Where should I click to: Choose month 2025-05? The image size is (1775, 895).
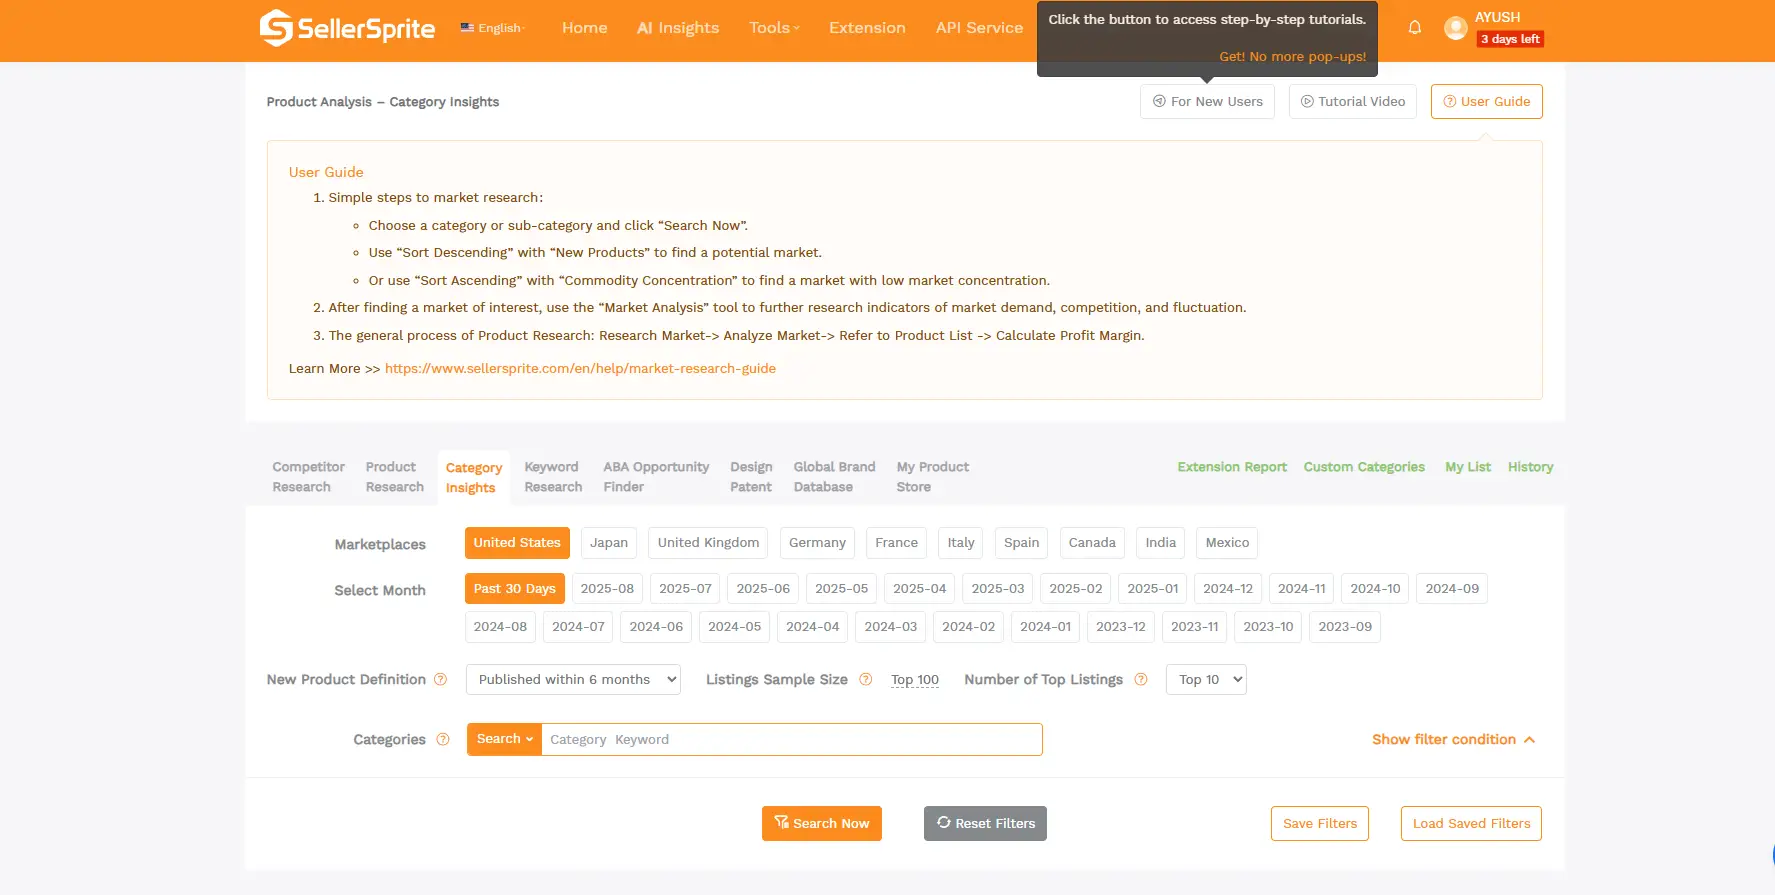point(841,589)
